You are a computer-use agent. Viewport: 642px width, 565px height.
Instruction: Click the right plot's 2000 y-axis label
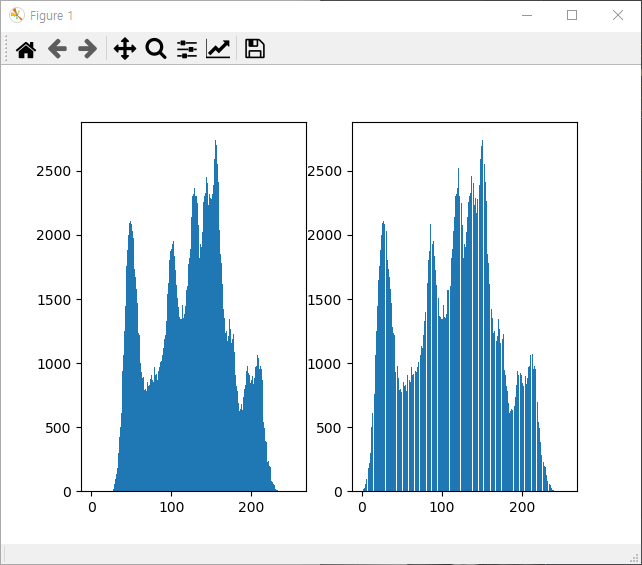[325, 235]
